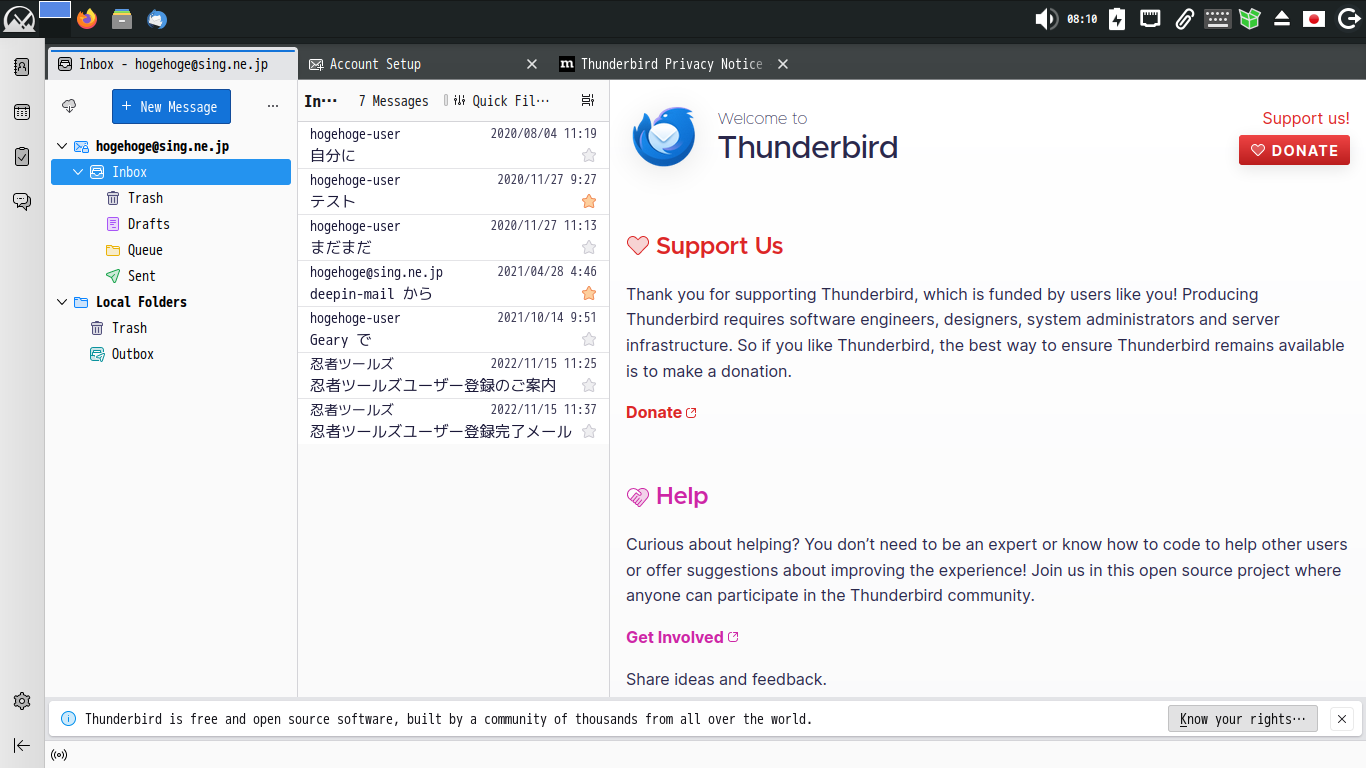The width and height of the screenshot is (1366, 768).
Task: Open the Donate link
Action: [661, 412]
